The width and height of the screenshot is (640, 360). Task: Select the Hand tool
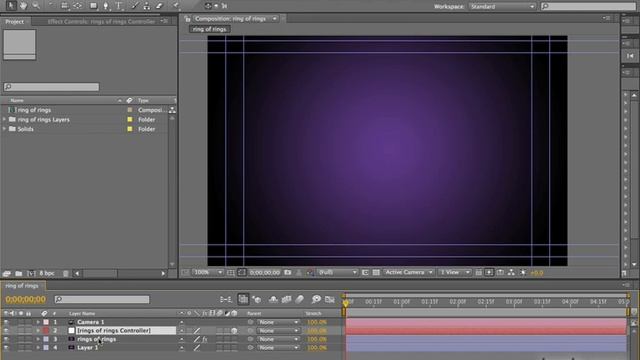24,5
